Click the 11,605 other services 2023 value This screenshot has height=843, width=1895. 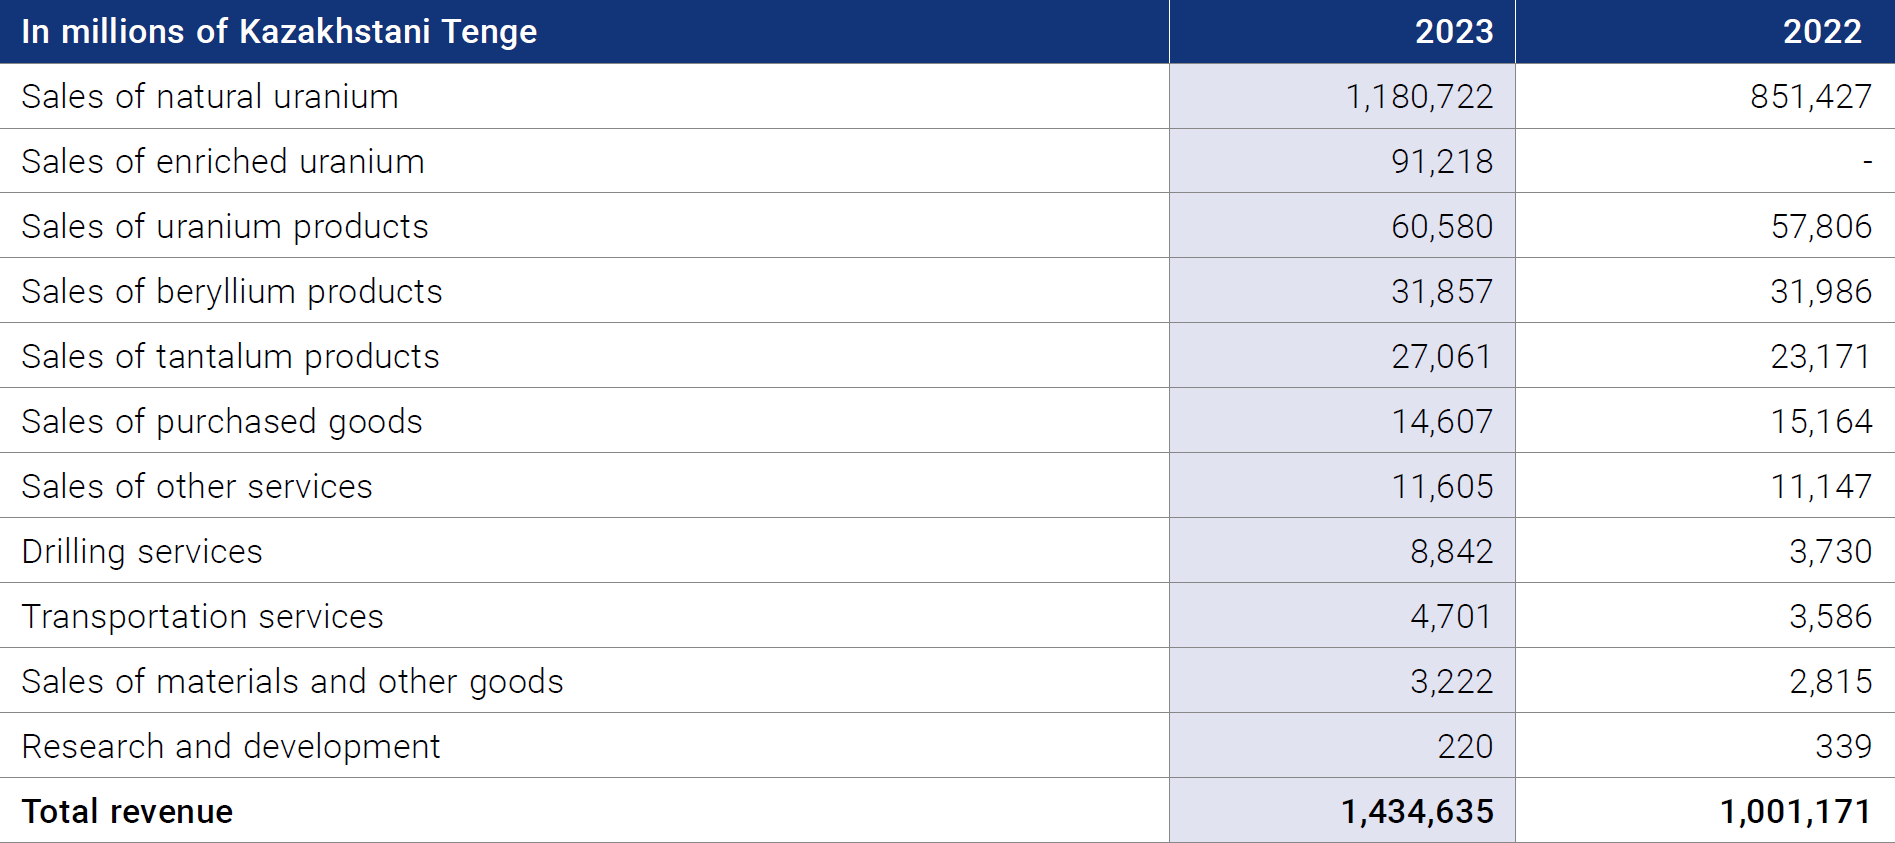click(x=1442, y=487)
